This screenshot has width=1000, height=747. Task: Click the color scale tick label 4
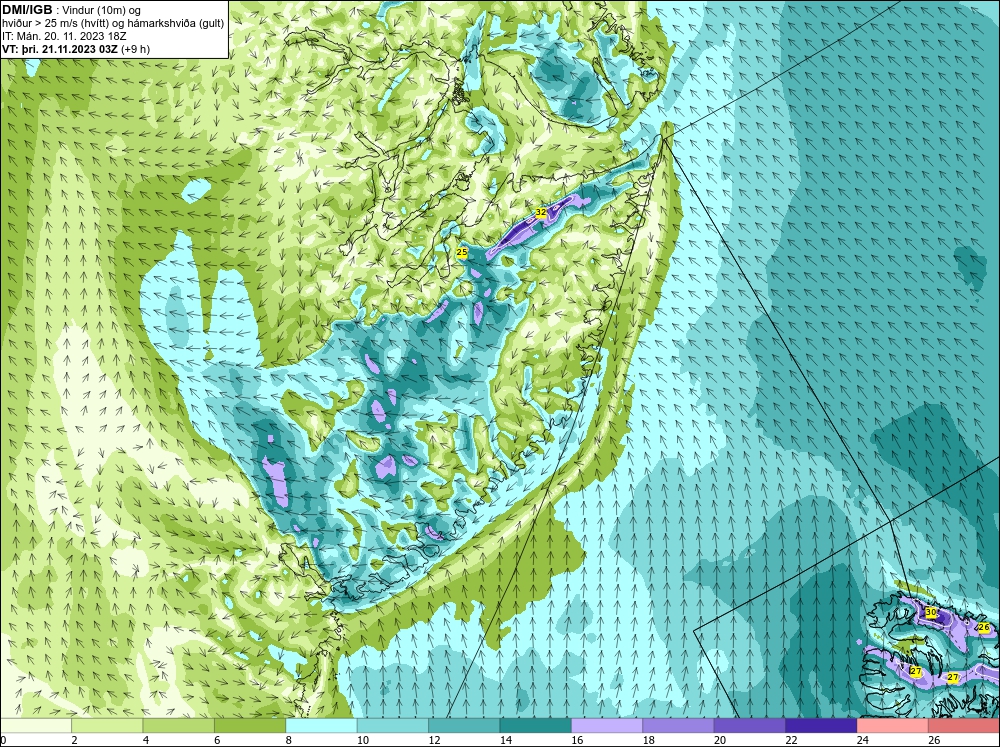click(146, 740)
